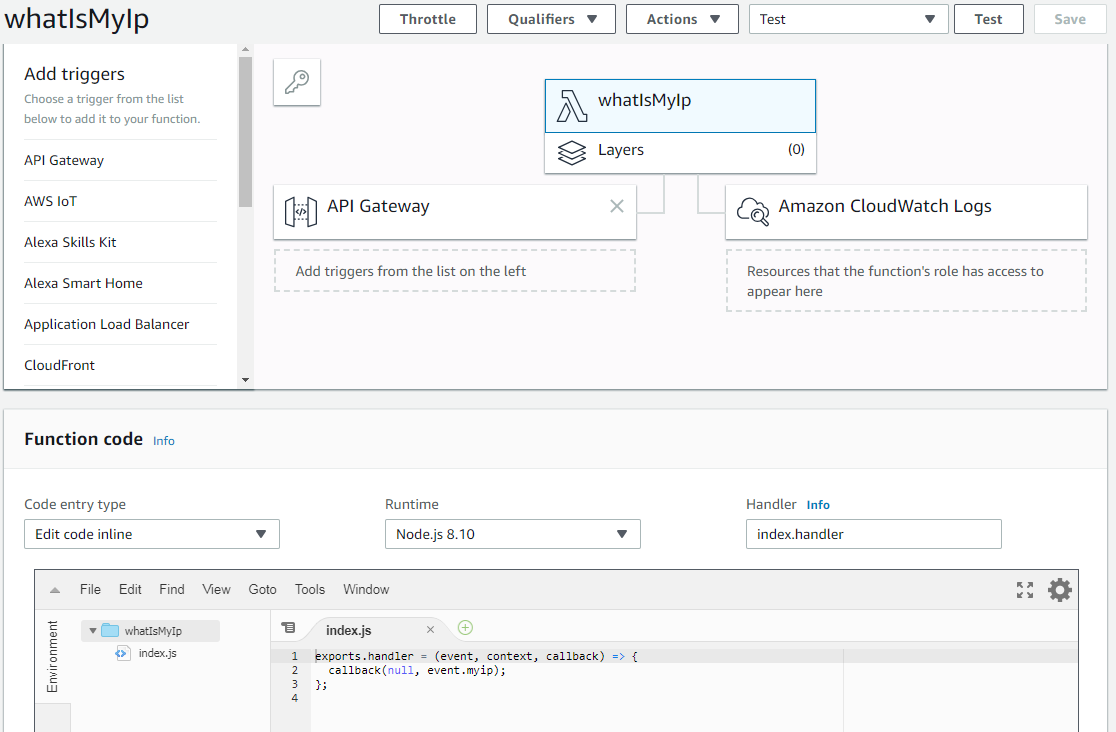The image size is (1116, 732).
Task: Click the API Gateway trigger icon
Action: click(x=300, y=211)
